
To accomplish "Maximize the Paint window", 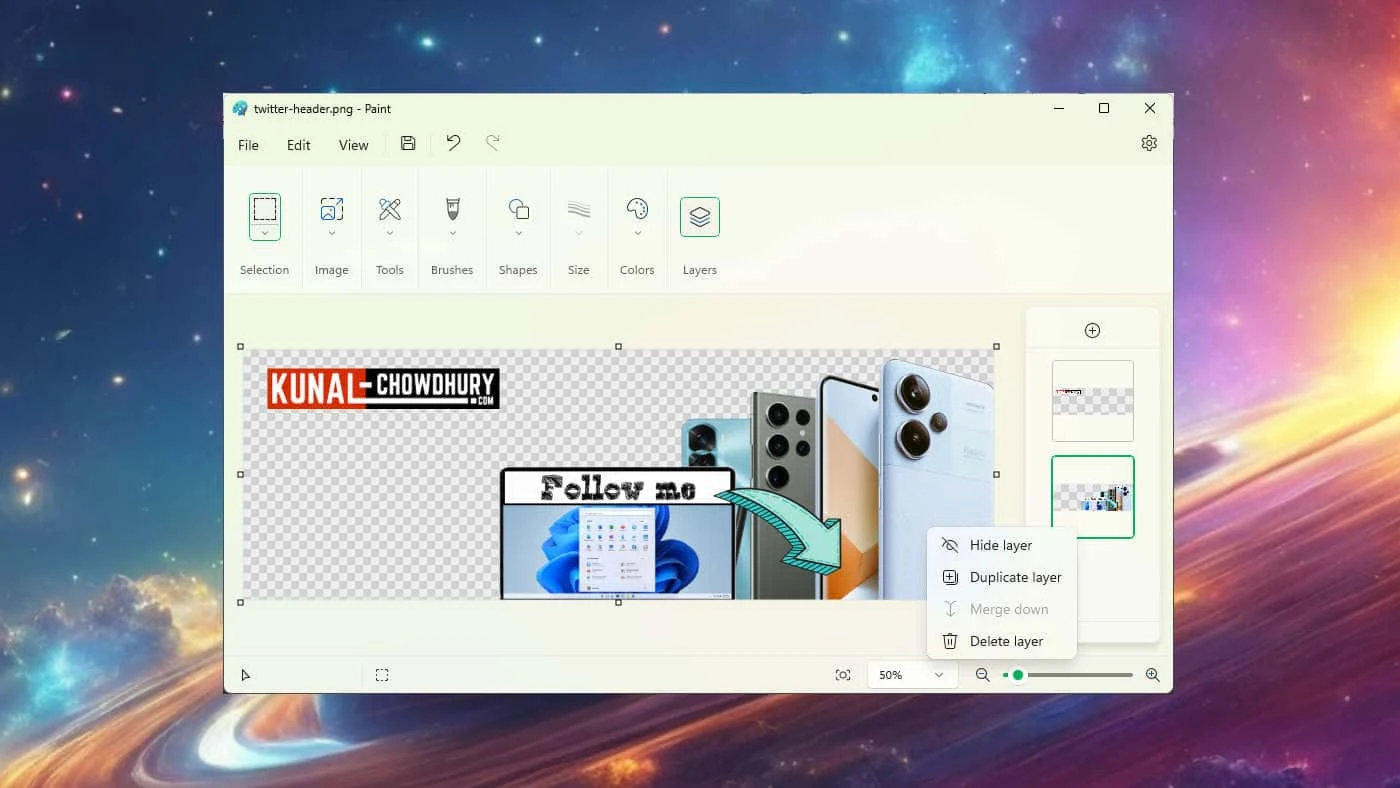I will (x=1104, y=108).
